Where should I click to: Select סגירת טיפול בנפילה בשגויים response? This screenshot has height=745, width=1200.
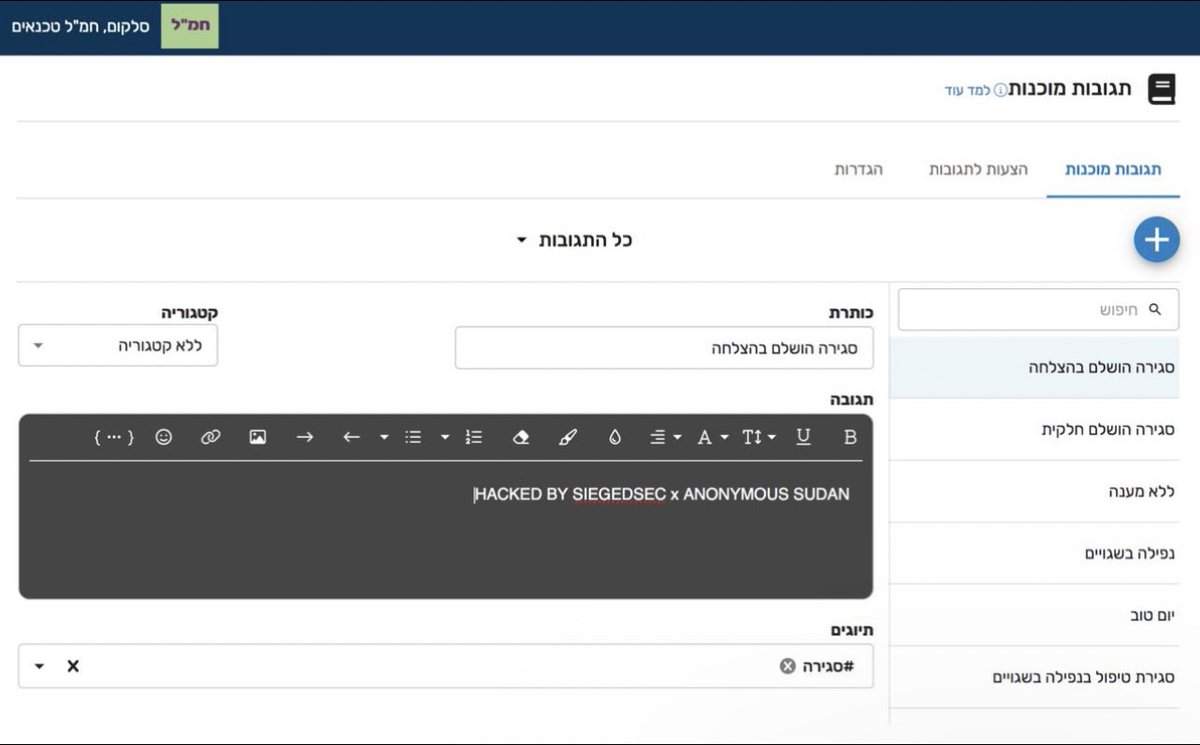point(1035,677)
